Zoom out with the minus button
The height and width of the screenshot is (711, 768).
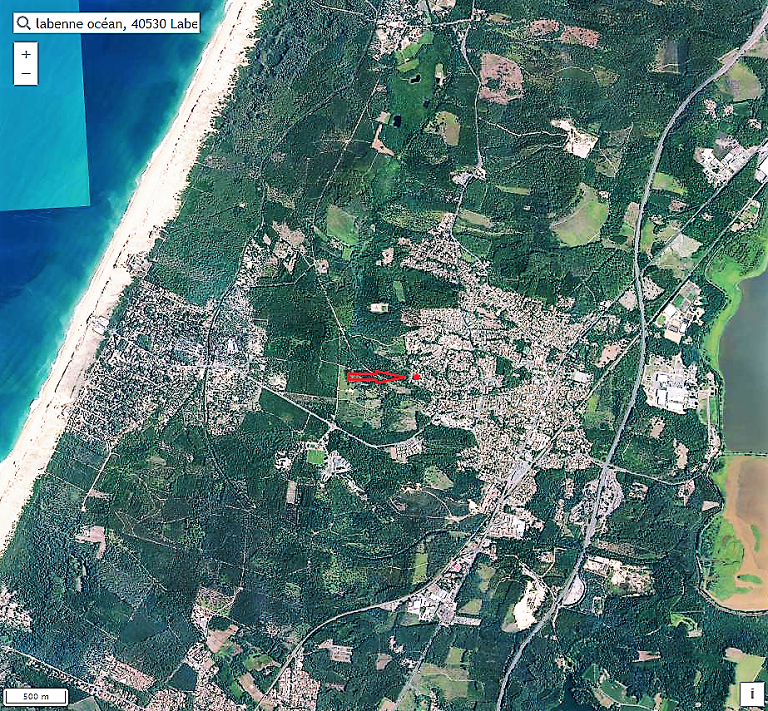pos(26,74)
